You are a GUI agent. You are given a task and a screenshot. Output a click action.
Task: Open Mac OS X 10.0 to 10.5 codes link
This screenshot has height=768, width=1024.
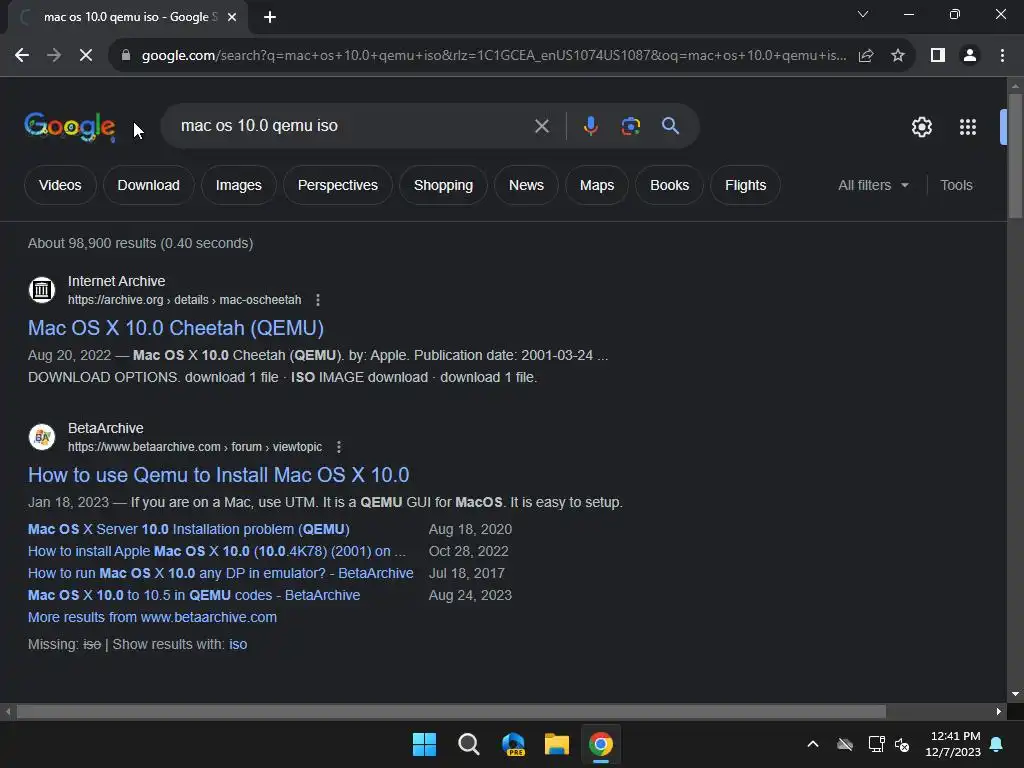[194, 596]
